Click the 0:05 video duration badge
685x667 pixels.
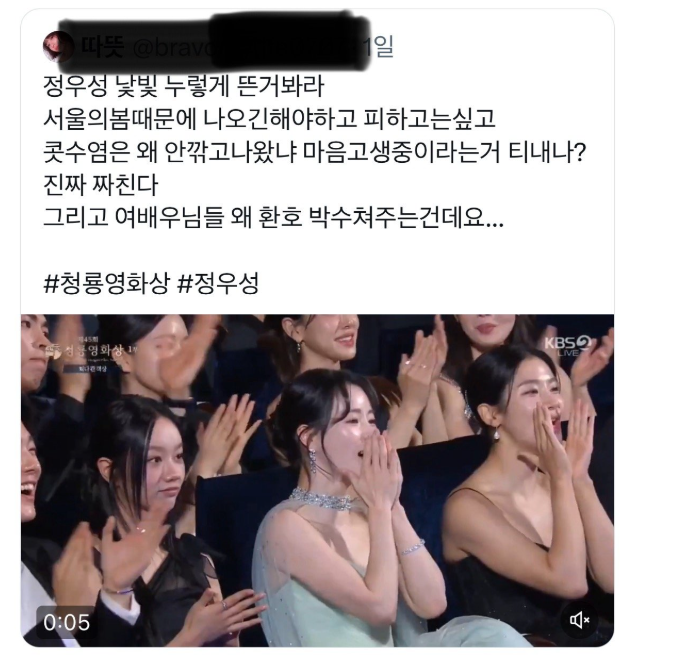[x=66, y=622]
